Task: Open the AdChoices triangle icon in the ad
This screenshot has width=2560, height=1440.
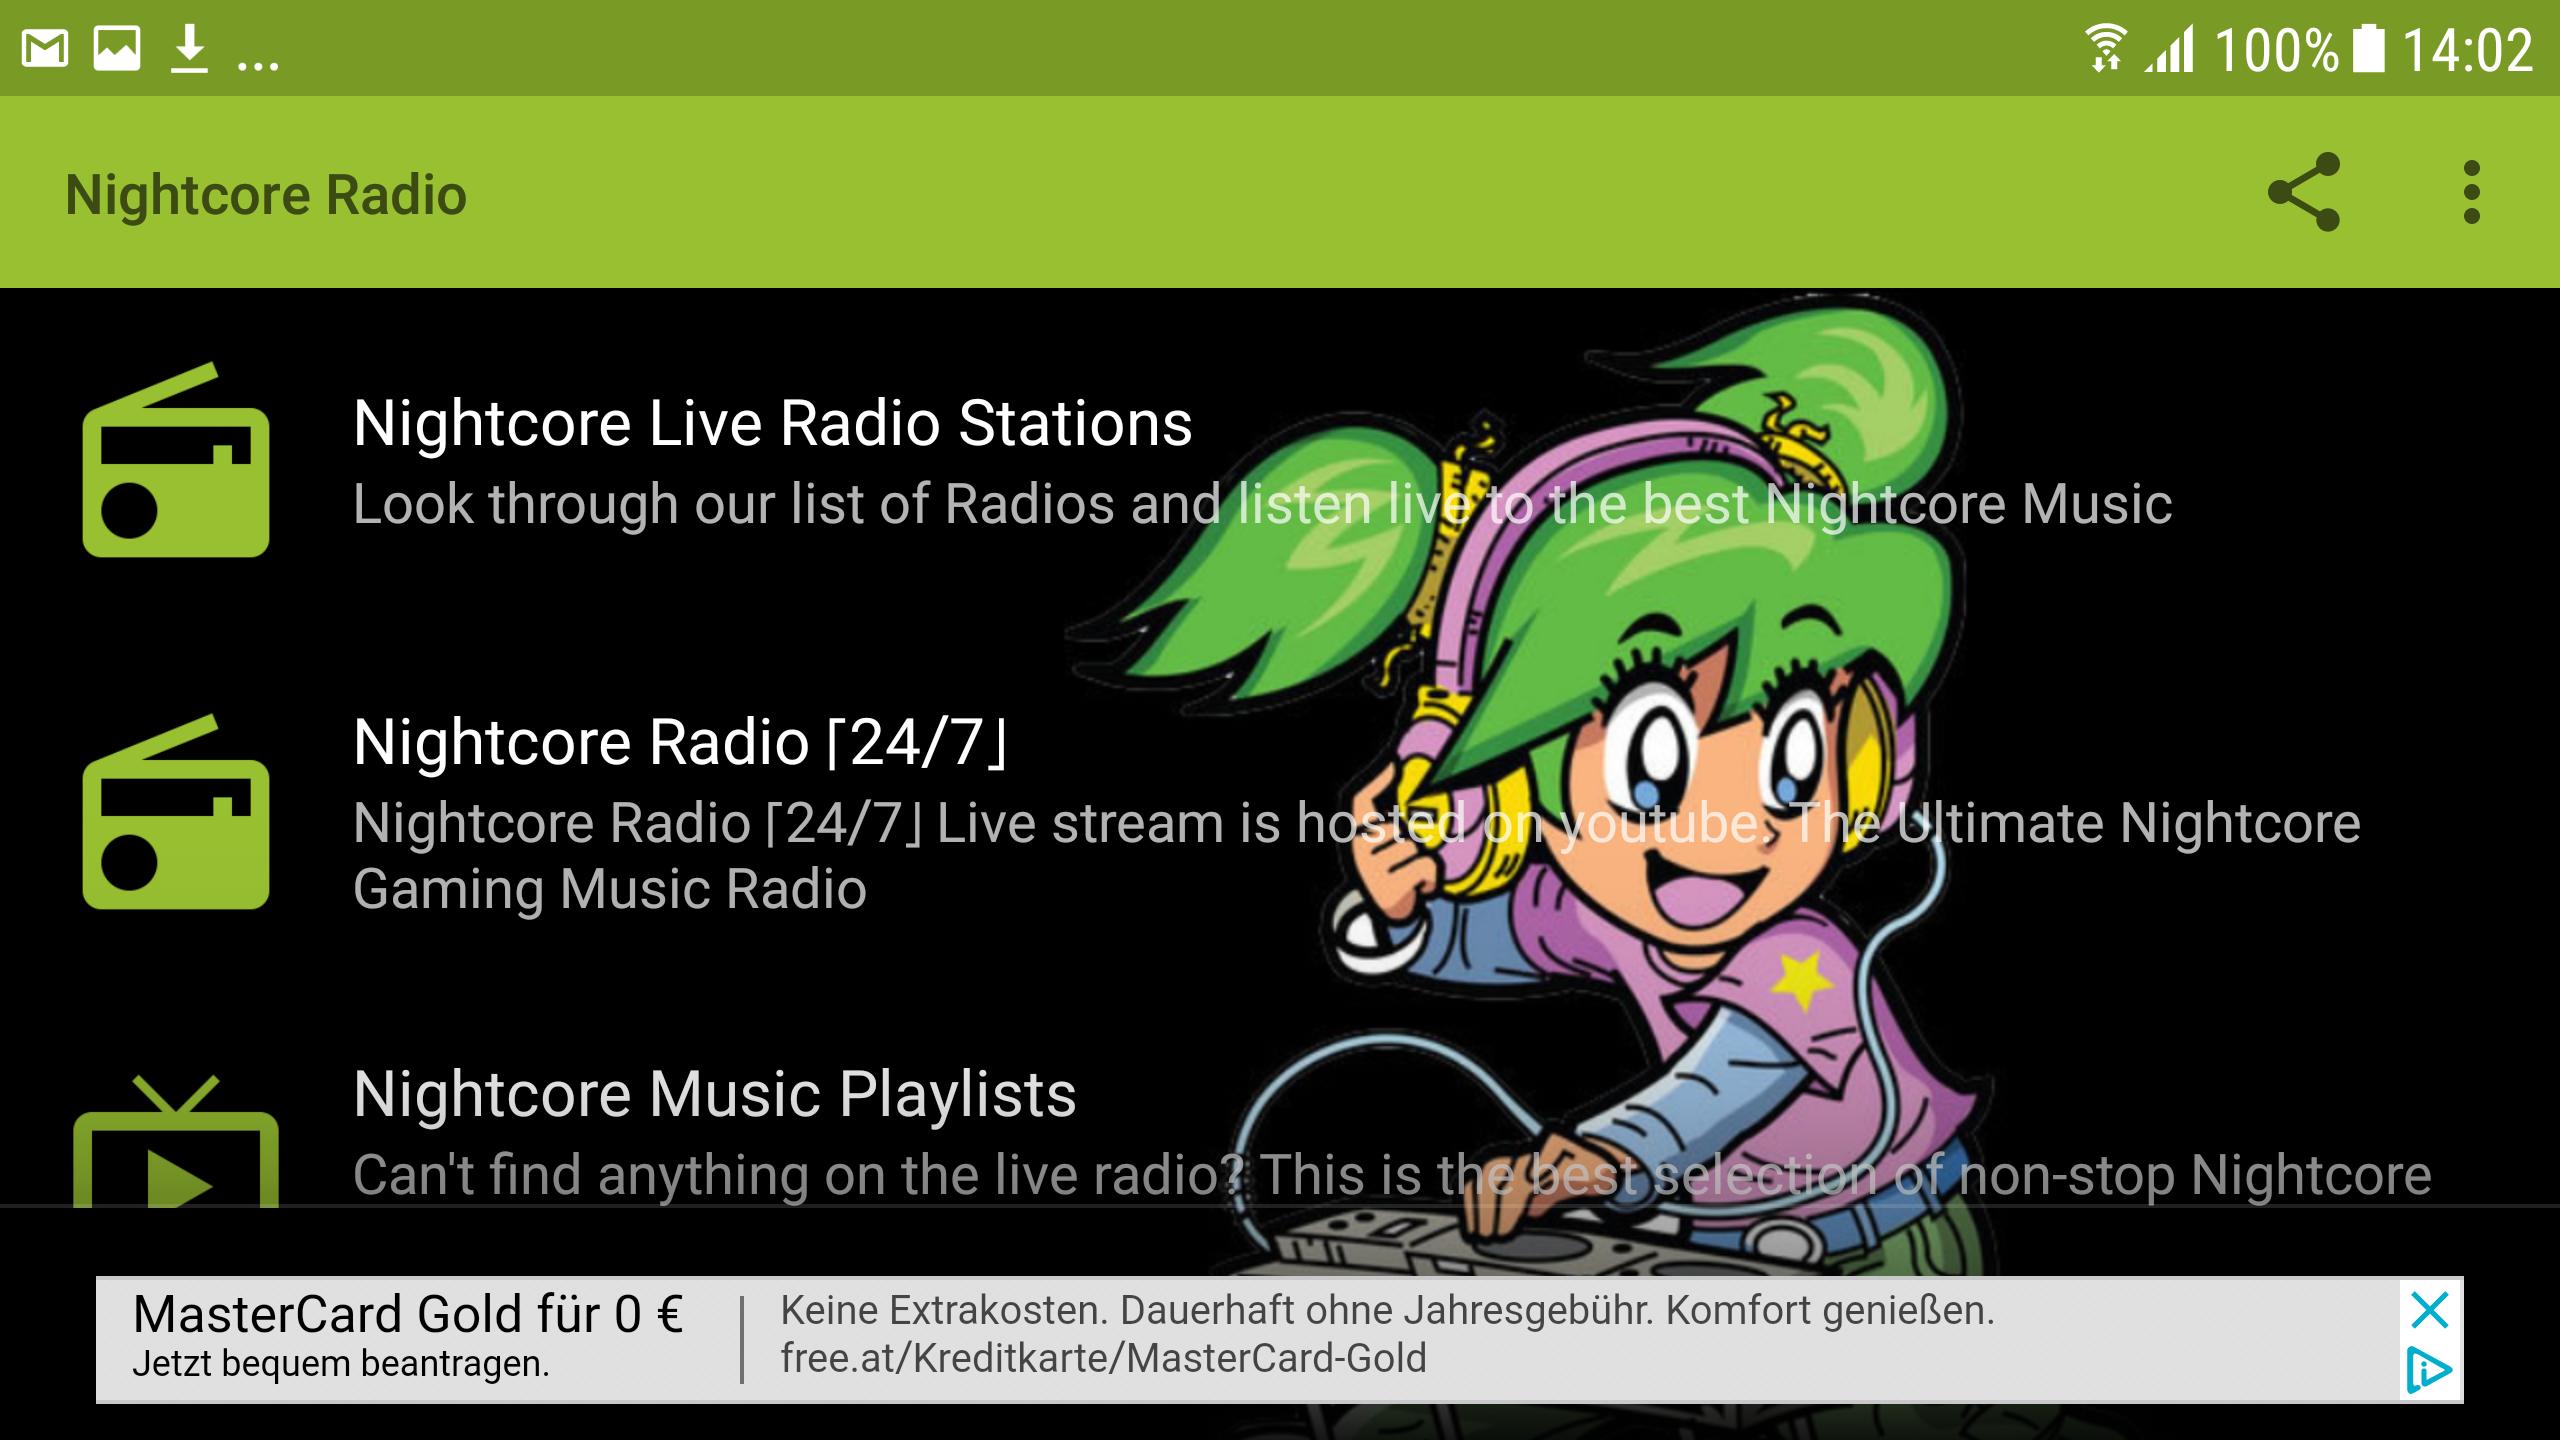Action: [x=2429, y=1370]
